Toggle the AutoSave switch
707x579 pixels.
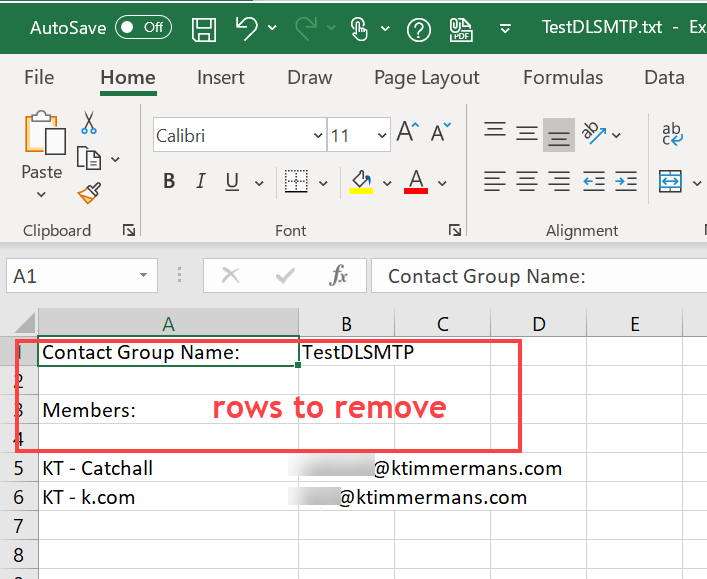click(x=143, y=28)
